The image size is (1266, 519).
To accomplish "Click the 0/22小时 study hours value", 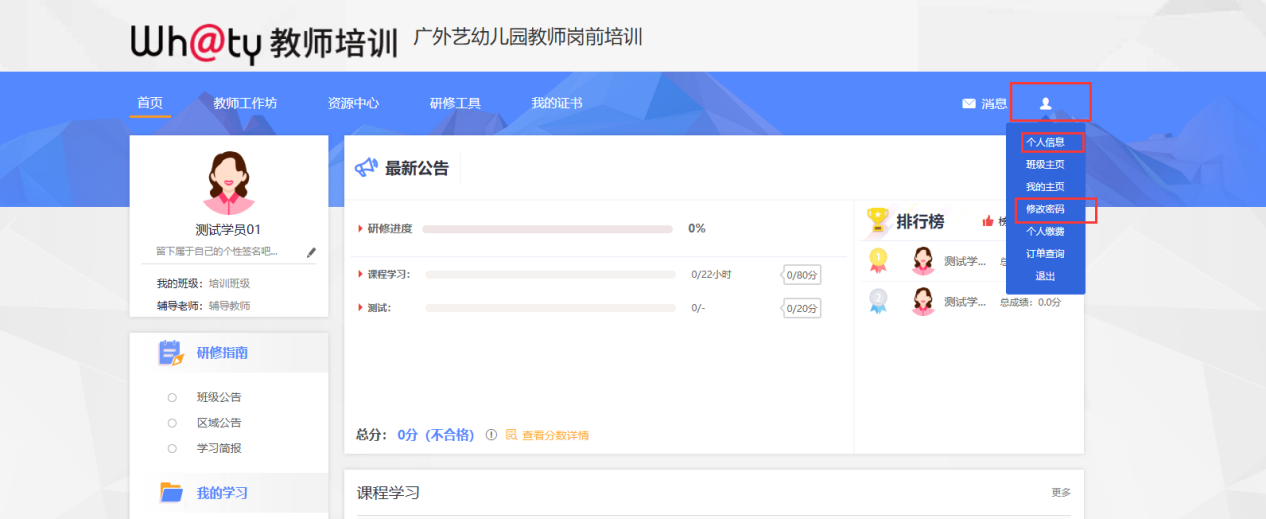I will click(x=711, y=274).
